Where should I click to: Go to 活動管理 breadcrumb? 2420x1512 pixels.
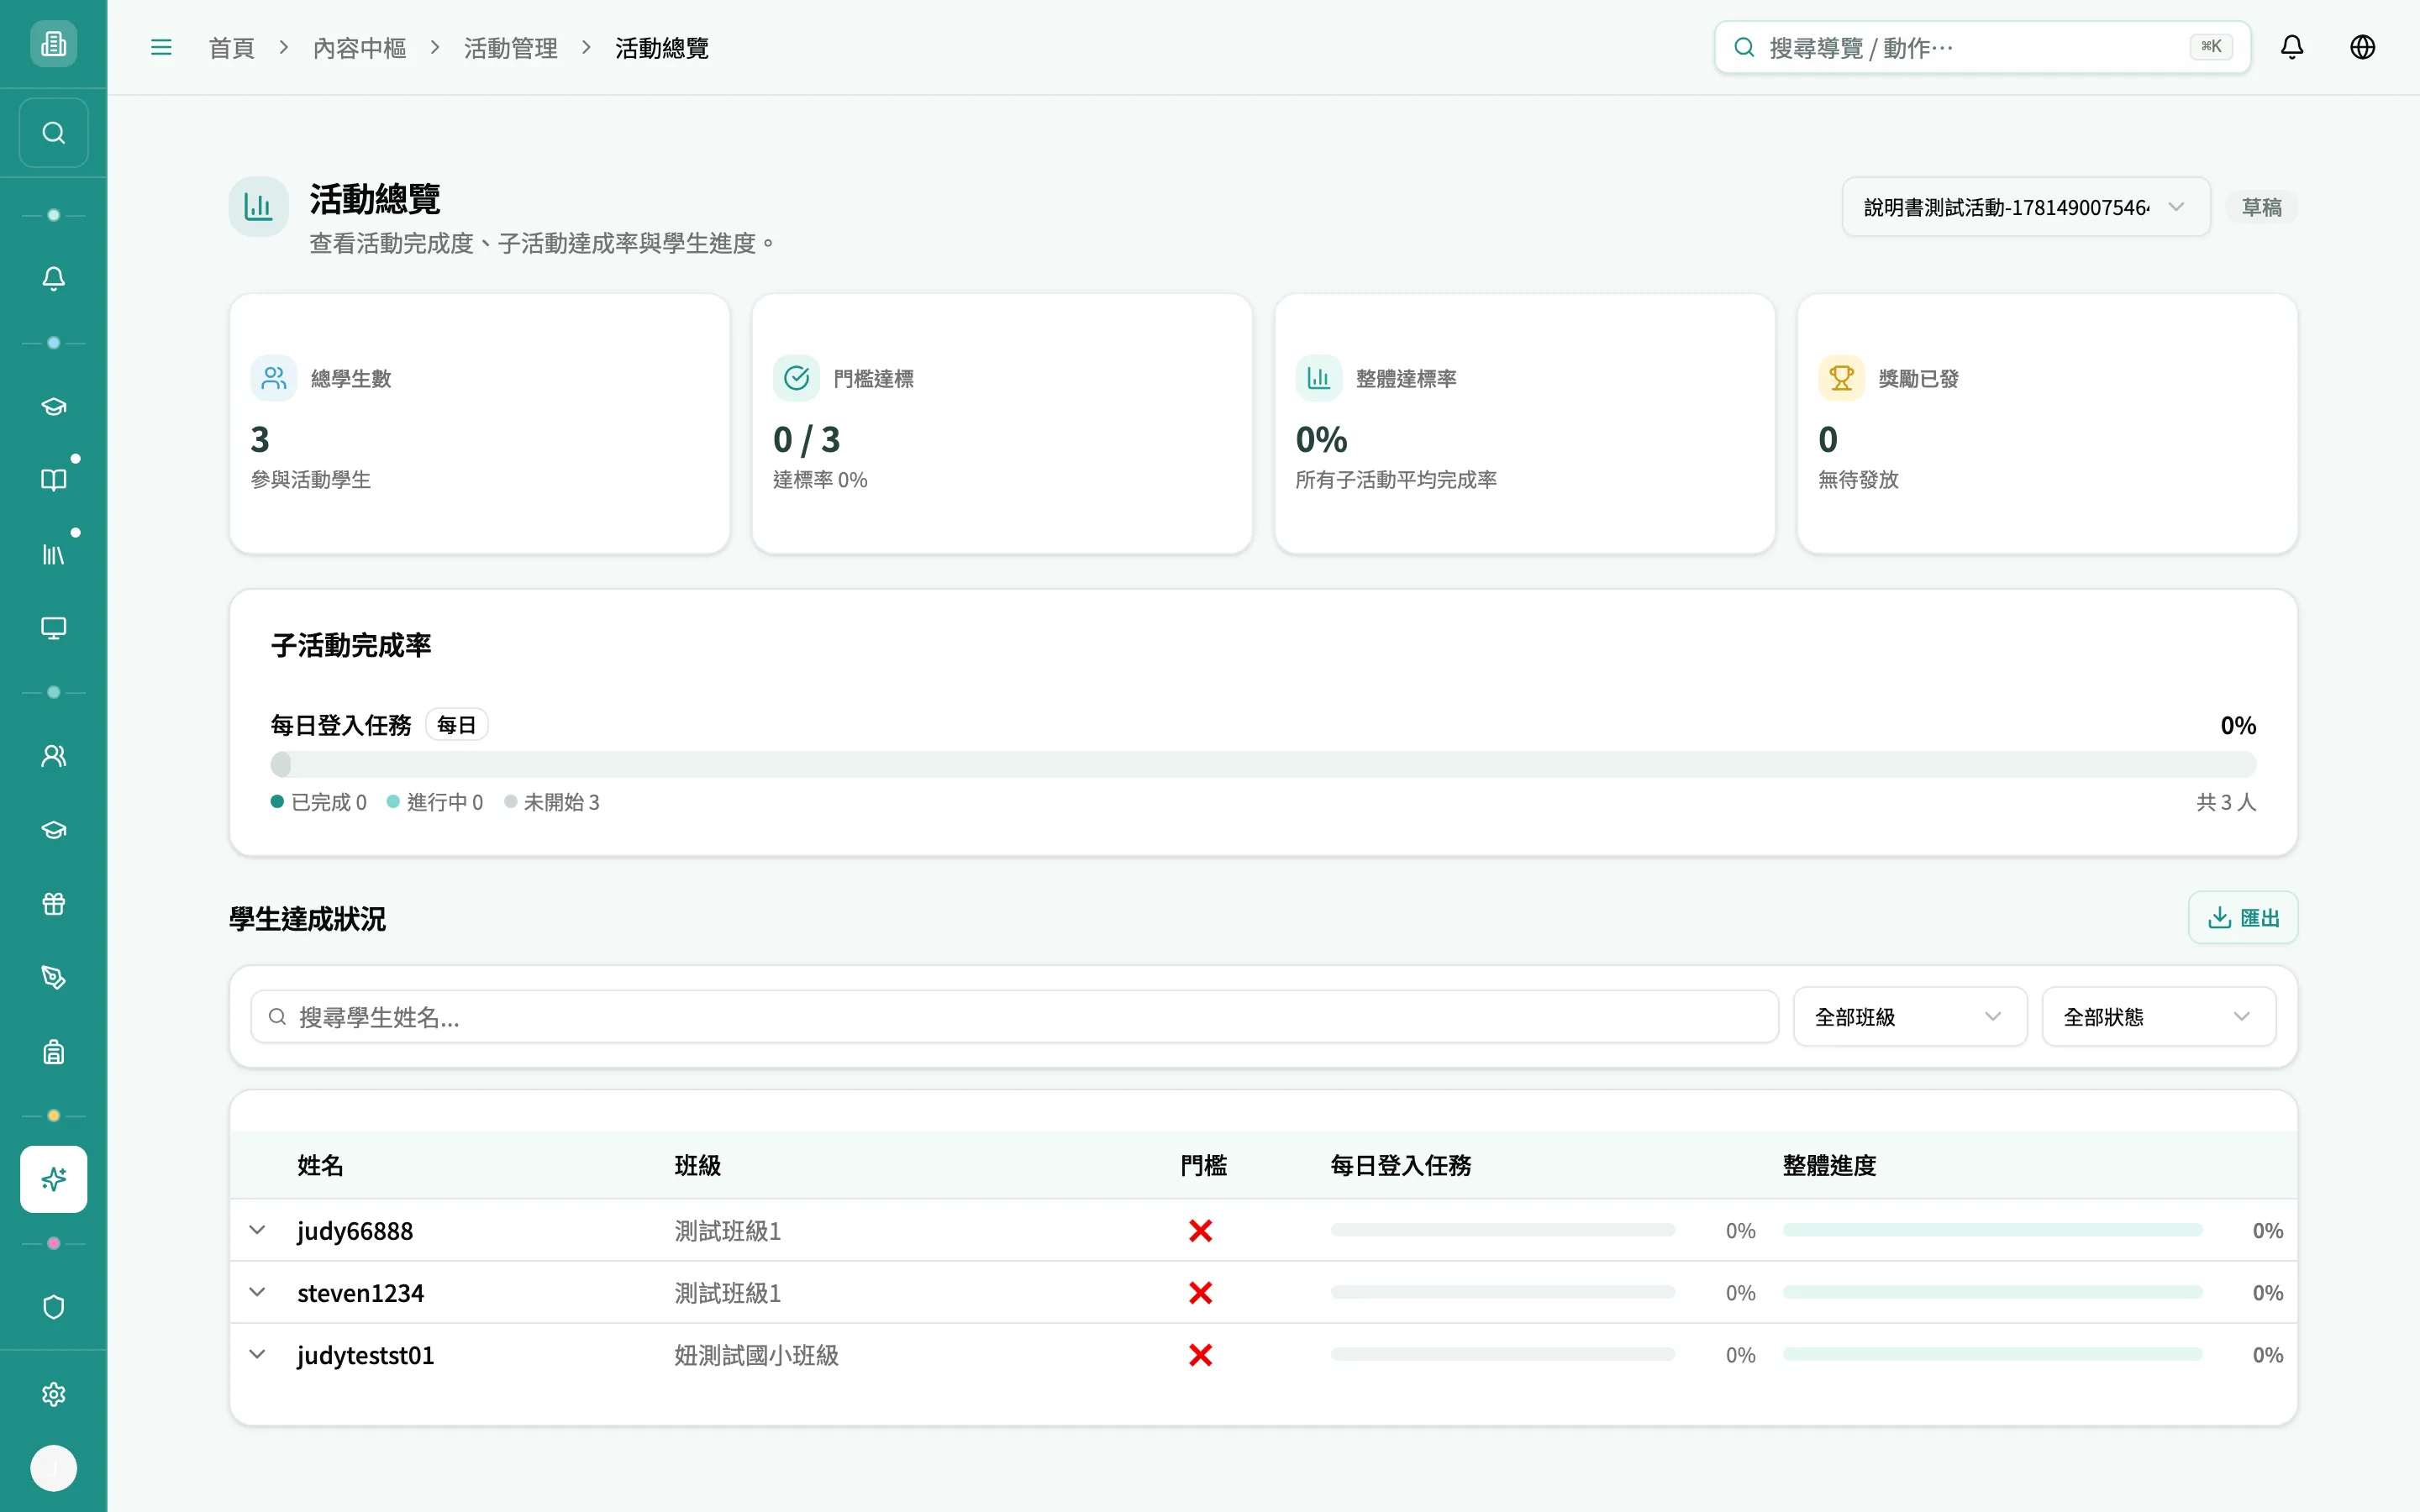510,48
